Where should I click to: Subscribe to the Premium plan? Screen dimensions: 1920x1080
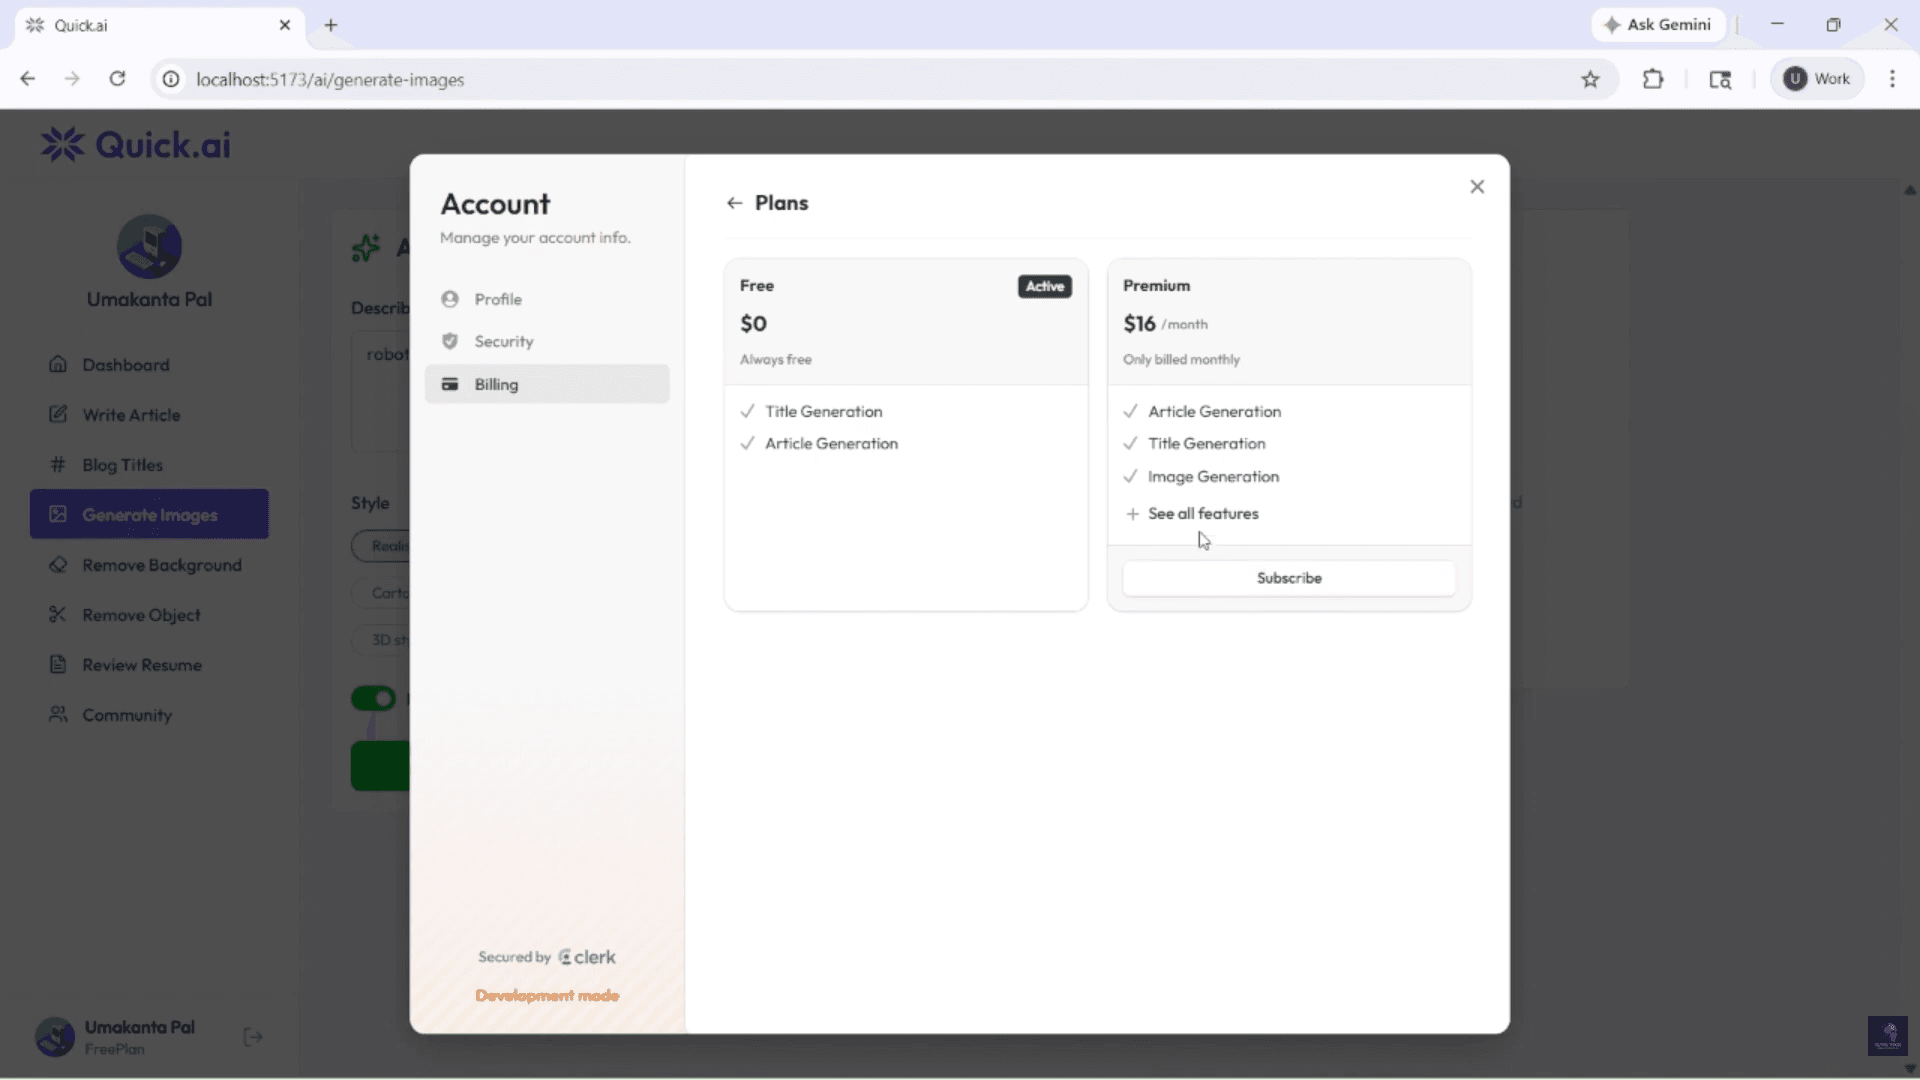point(1289,578)
